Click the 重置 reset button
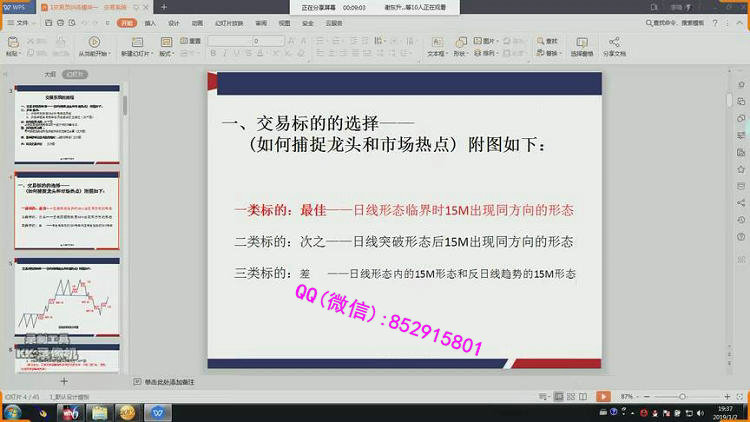The image size is (750, 422). click(192, 41)
